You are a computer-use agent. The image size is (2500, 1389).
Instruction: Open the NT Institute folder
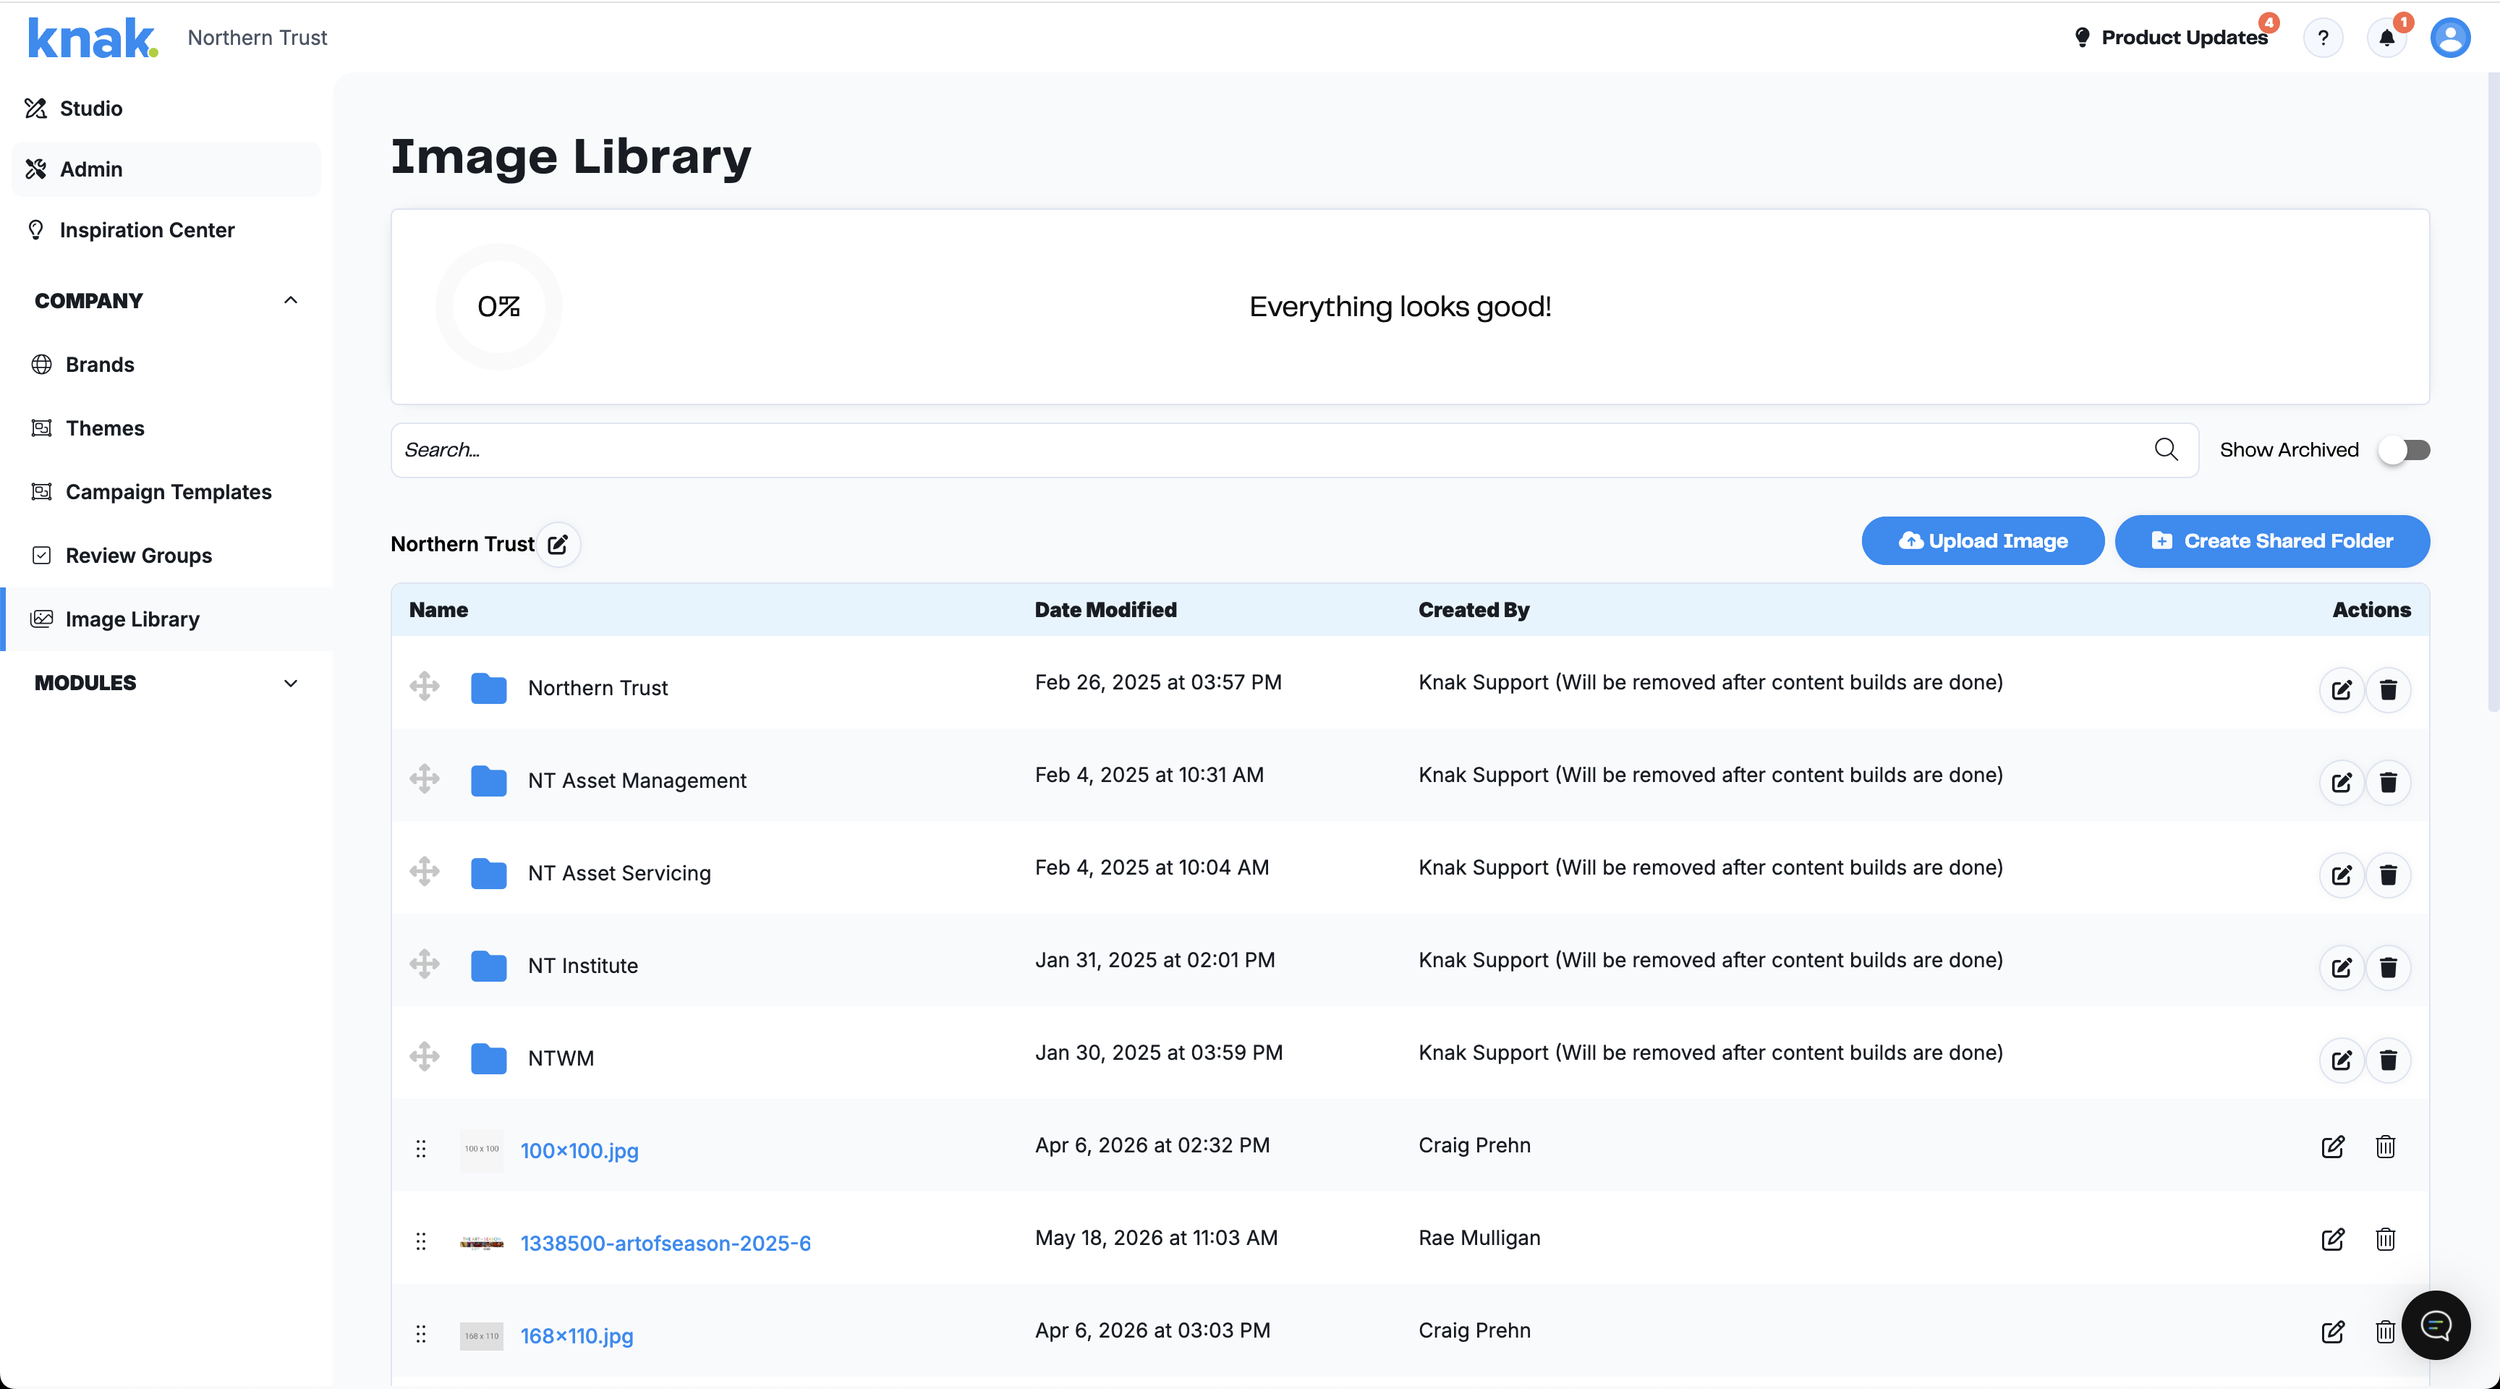(x=583, y=966)
